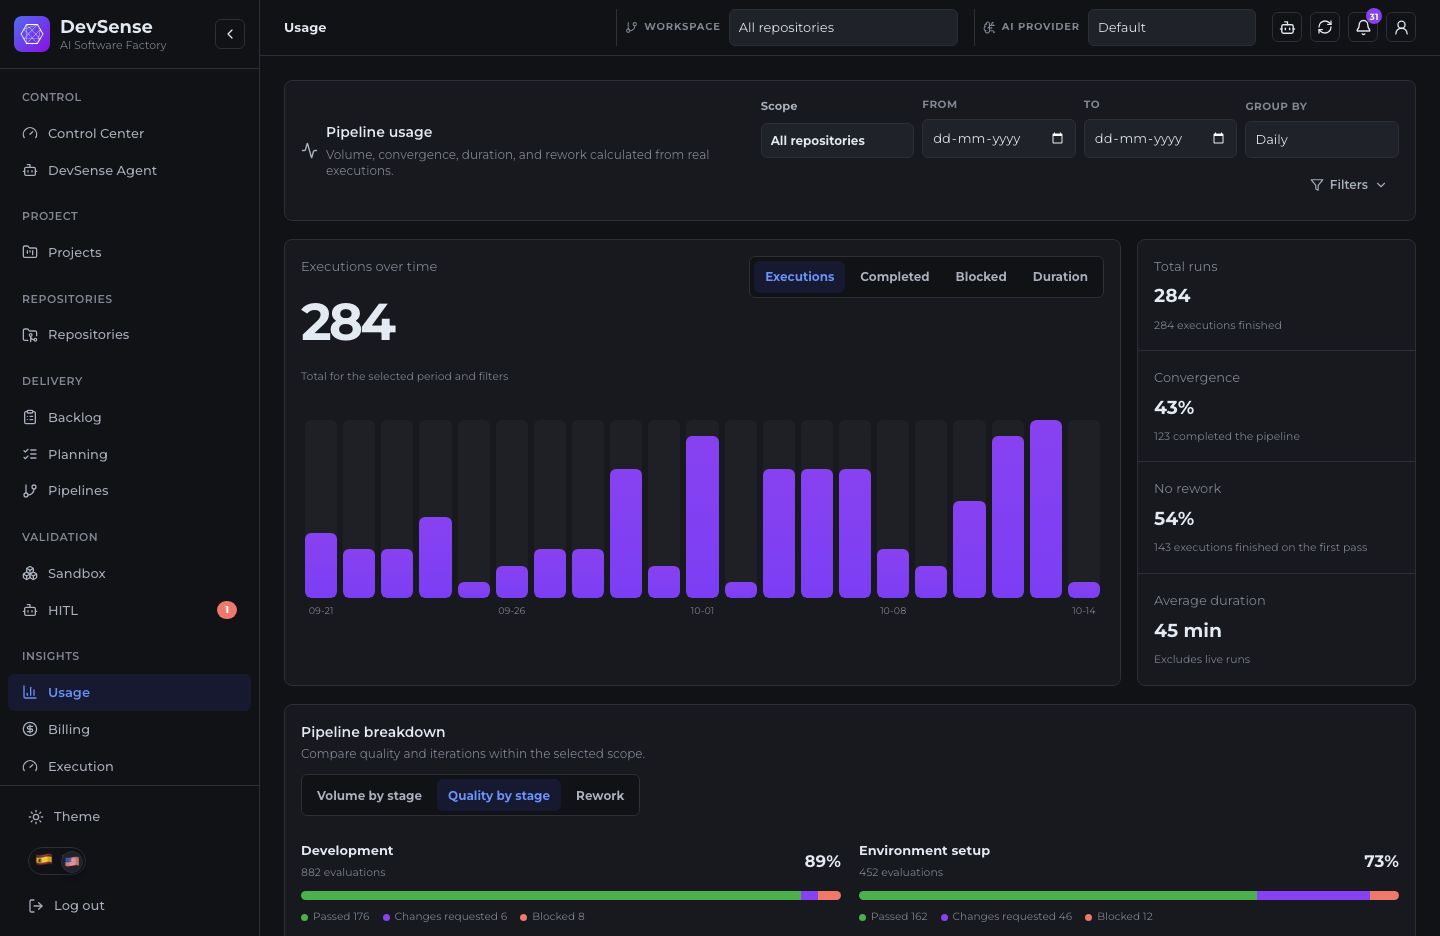The image size is (1440, 936).
Task: Open the Scope All repositories dropdown
Action: pyautogui.click(x=837, y=140)
